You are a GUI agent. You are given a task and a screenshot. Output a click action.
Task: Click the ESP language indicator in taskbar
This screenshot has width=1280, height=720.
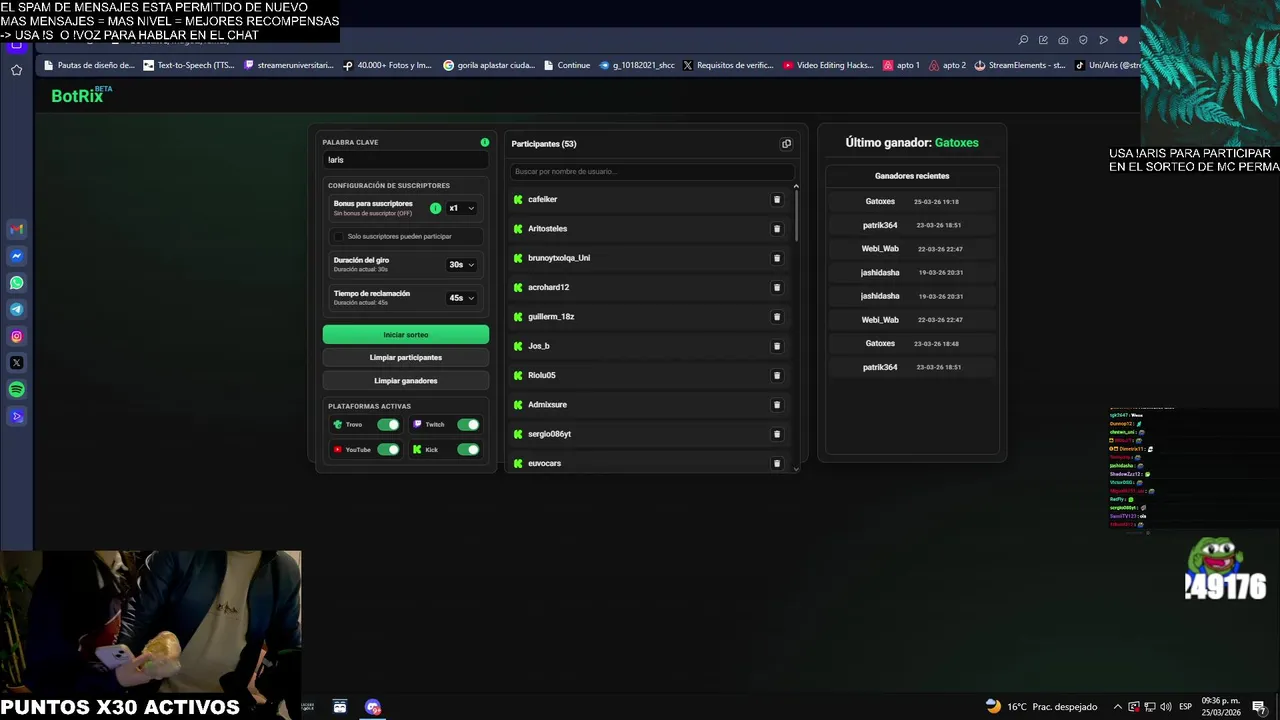1185,707
